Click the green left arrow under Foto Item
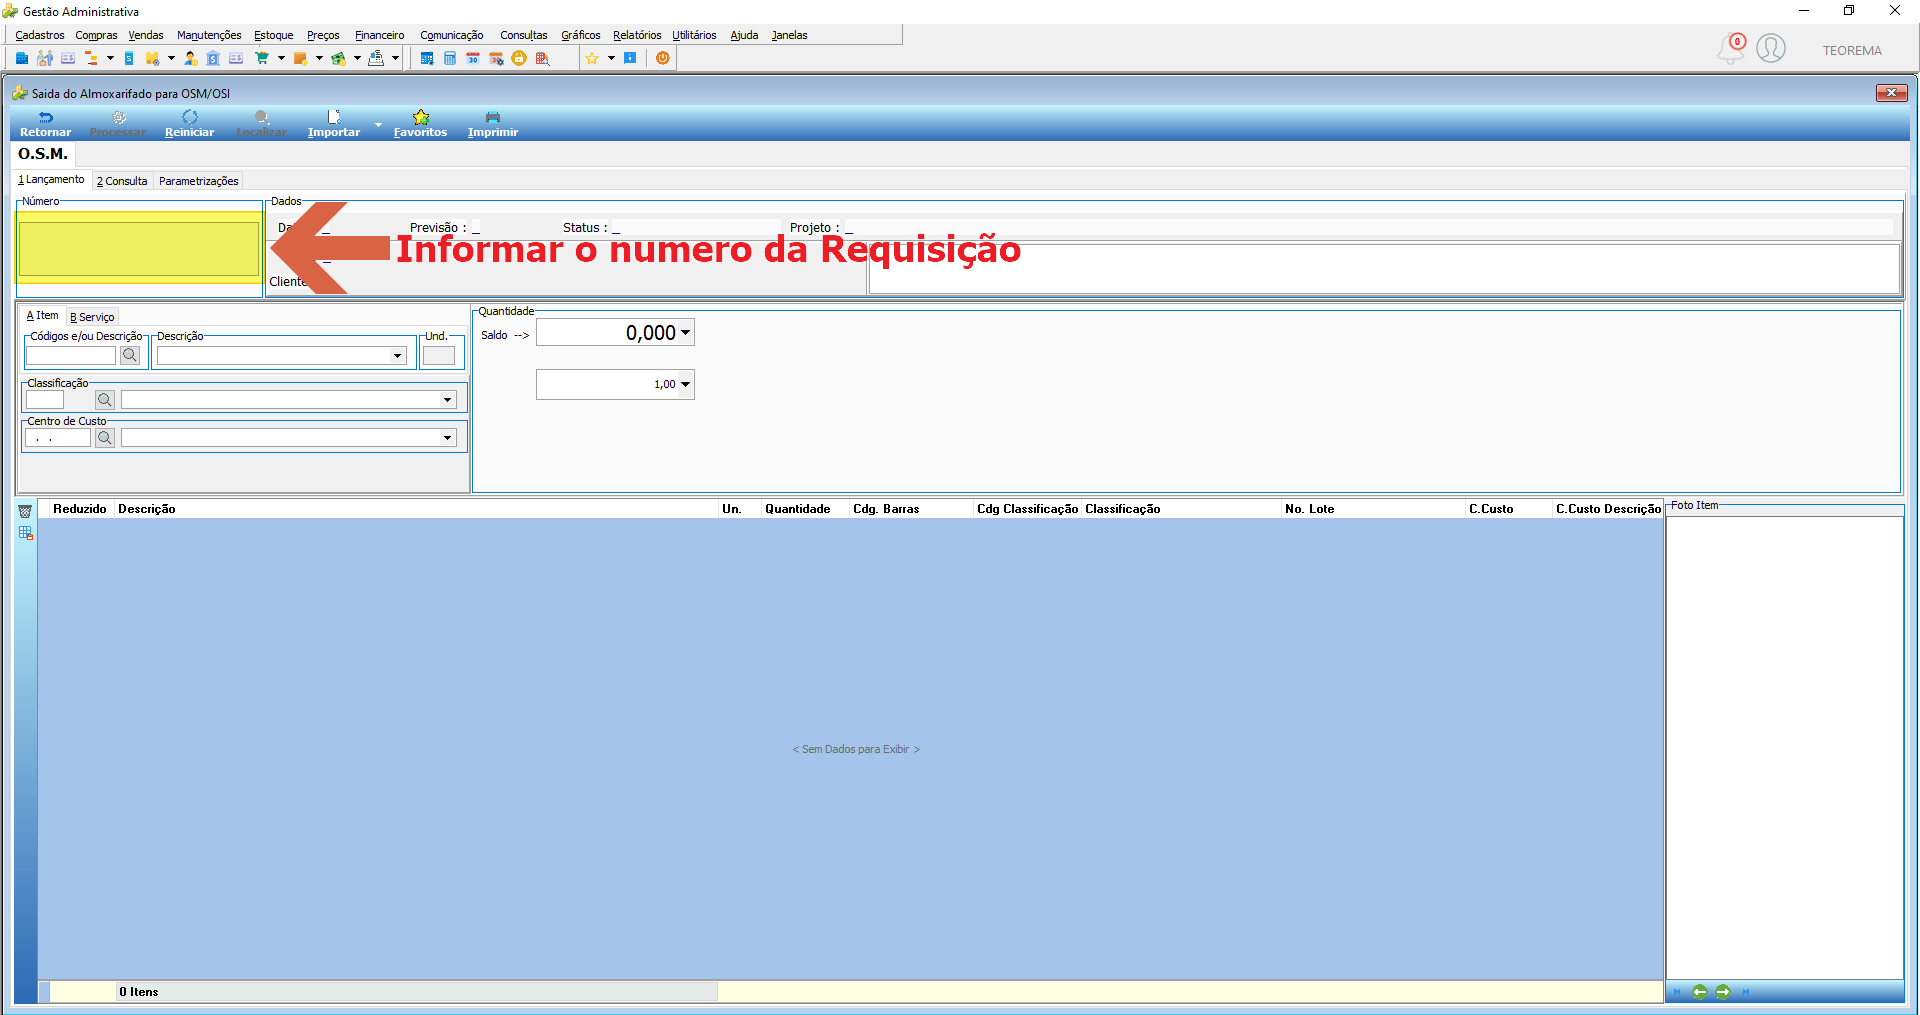Image resolution: width=1920 pixels, height=1015 pixels. click(1699, 992)
